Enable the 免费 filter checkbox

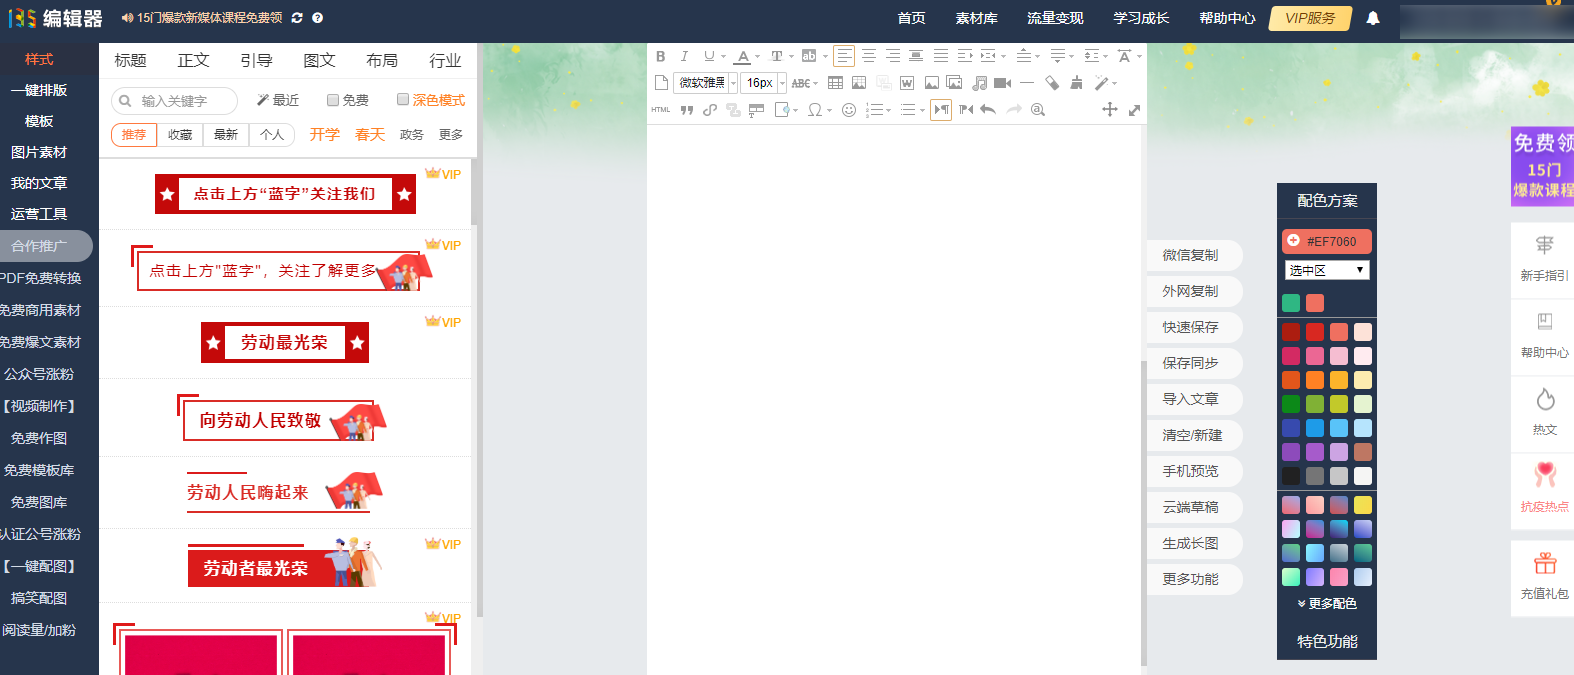tap(333, 100)
